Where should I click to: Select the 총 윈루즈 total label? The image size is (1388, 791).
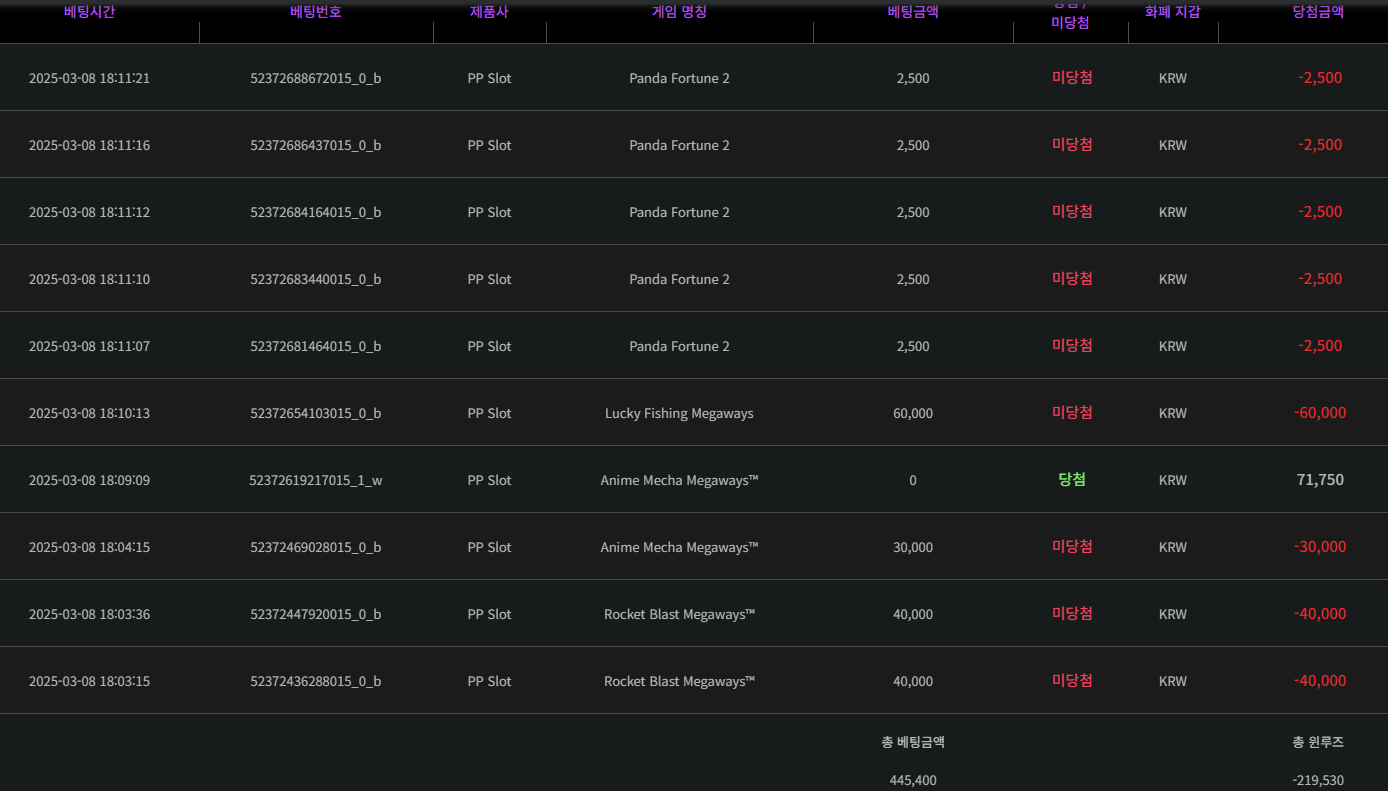click(1318, 742)
